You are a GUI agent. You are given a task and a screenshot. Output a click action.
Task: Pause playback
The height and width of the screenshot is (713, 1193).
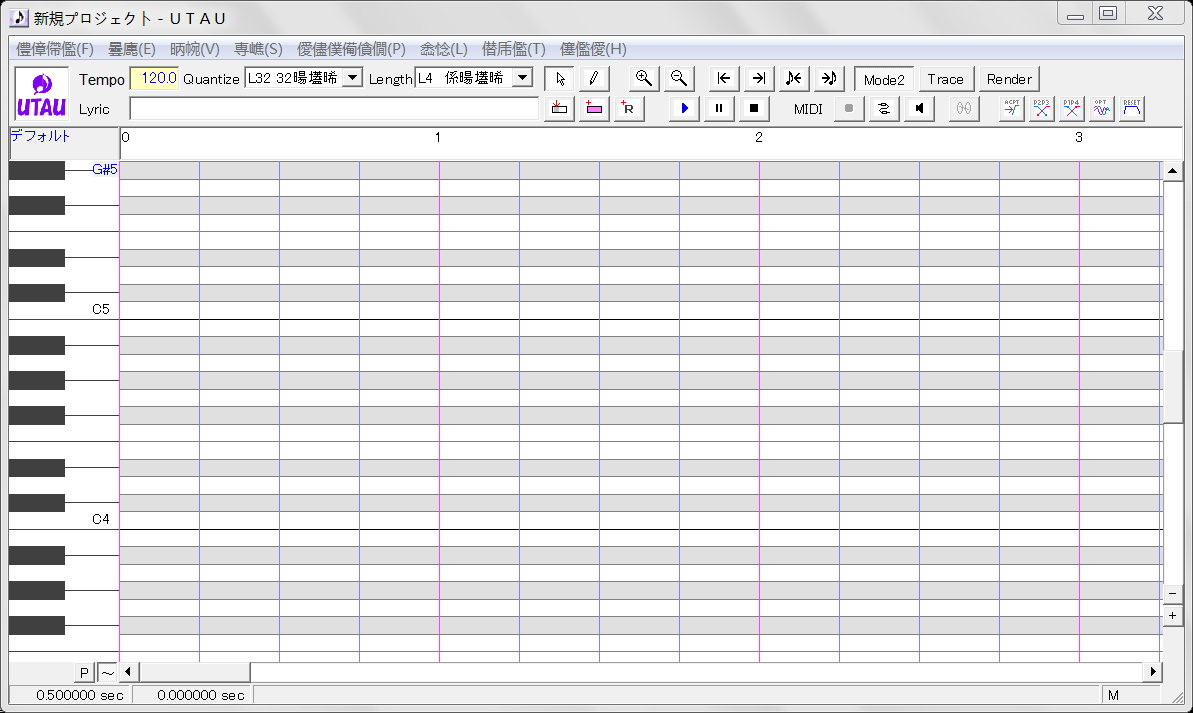(x=719, y=108)
